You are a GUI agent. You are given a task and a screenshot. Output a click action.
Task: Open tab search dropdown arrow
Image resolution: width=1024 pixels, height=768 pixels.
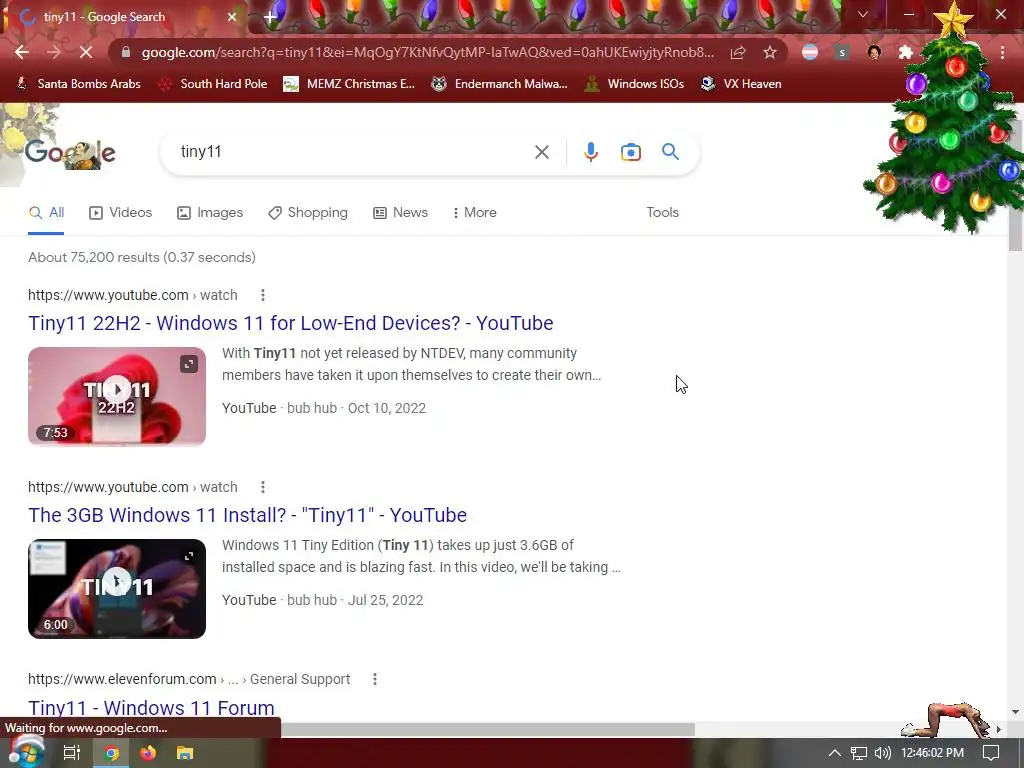[x=863, y=14]
